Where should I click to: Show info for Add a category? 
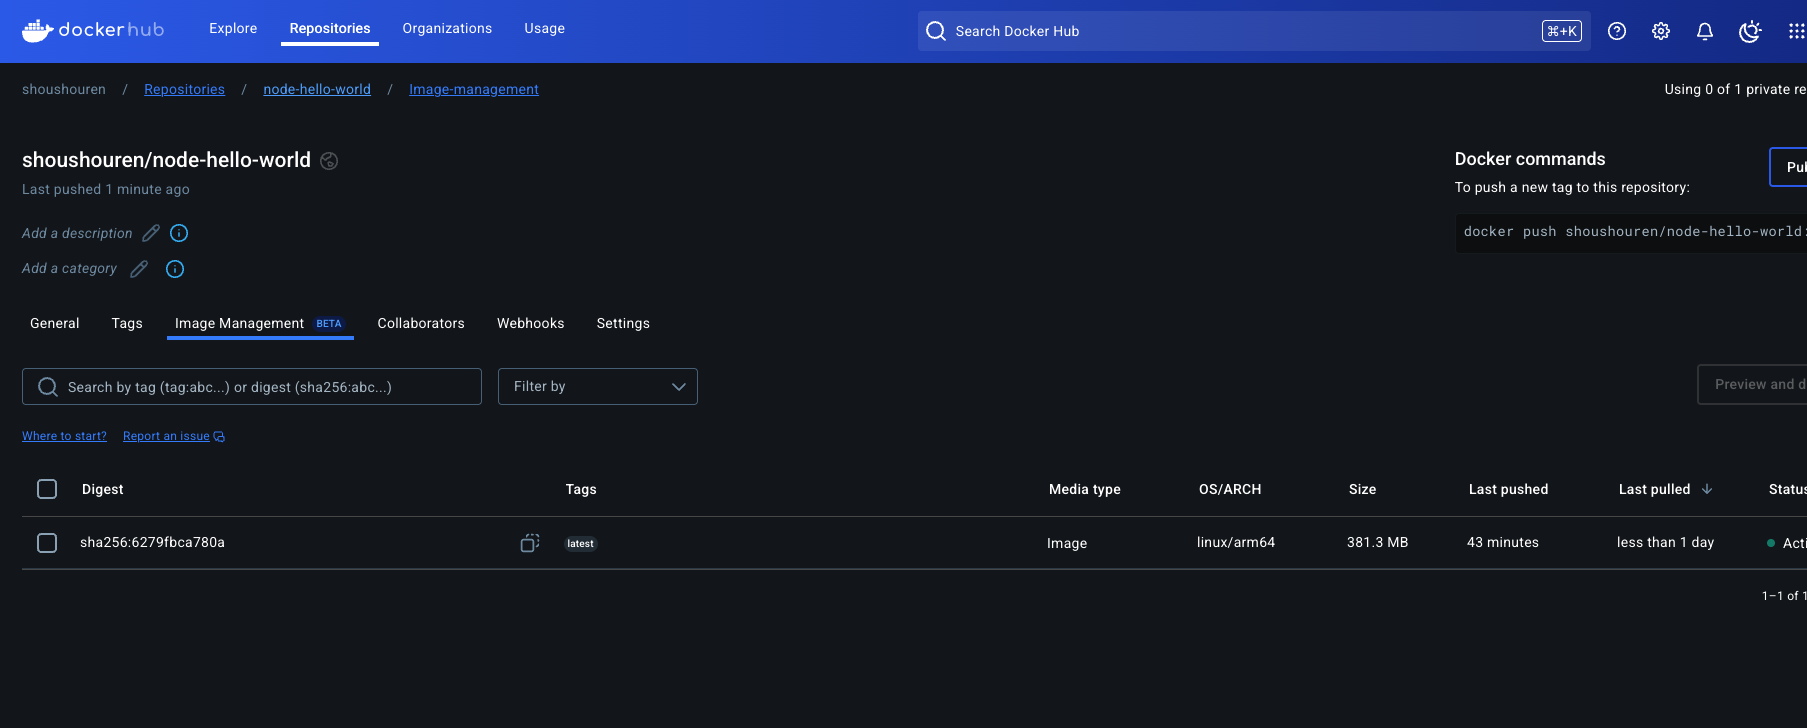175,269
